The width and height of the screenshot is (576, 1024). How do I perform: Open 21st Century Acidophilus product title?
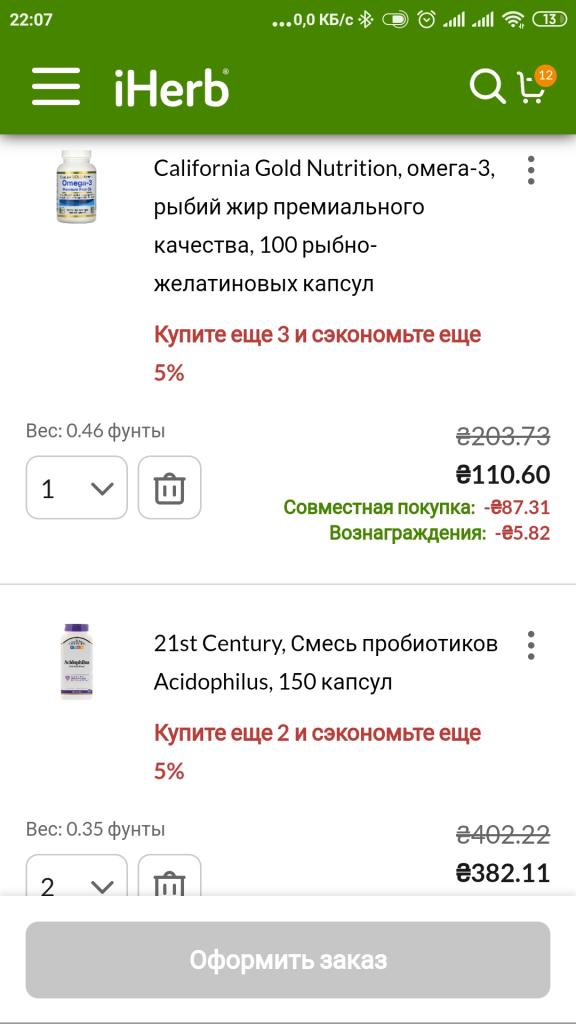[326, 664]
